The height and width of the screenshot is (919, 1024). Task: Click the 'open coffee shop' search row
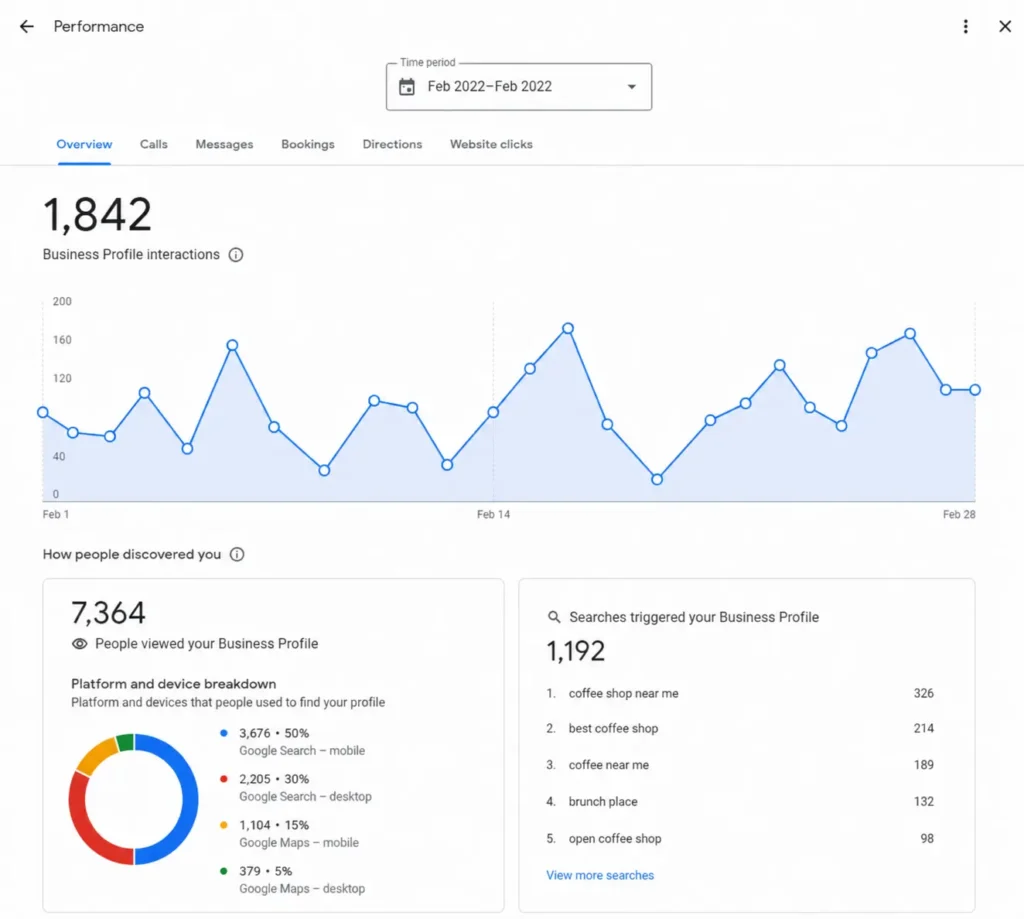pos(740,839)
